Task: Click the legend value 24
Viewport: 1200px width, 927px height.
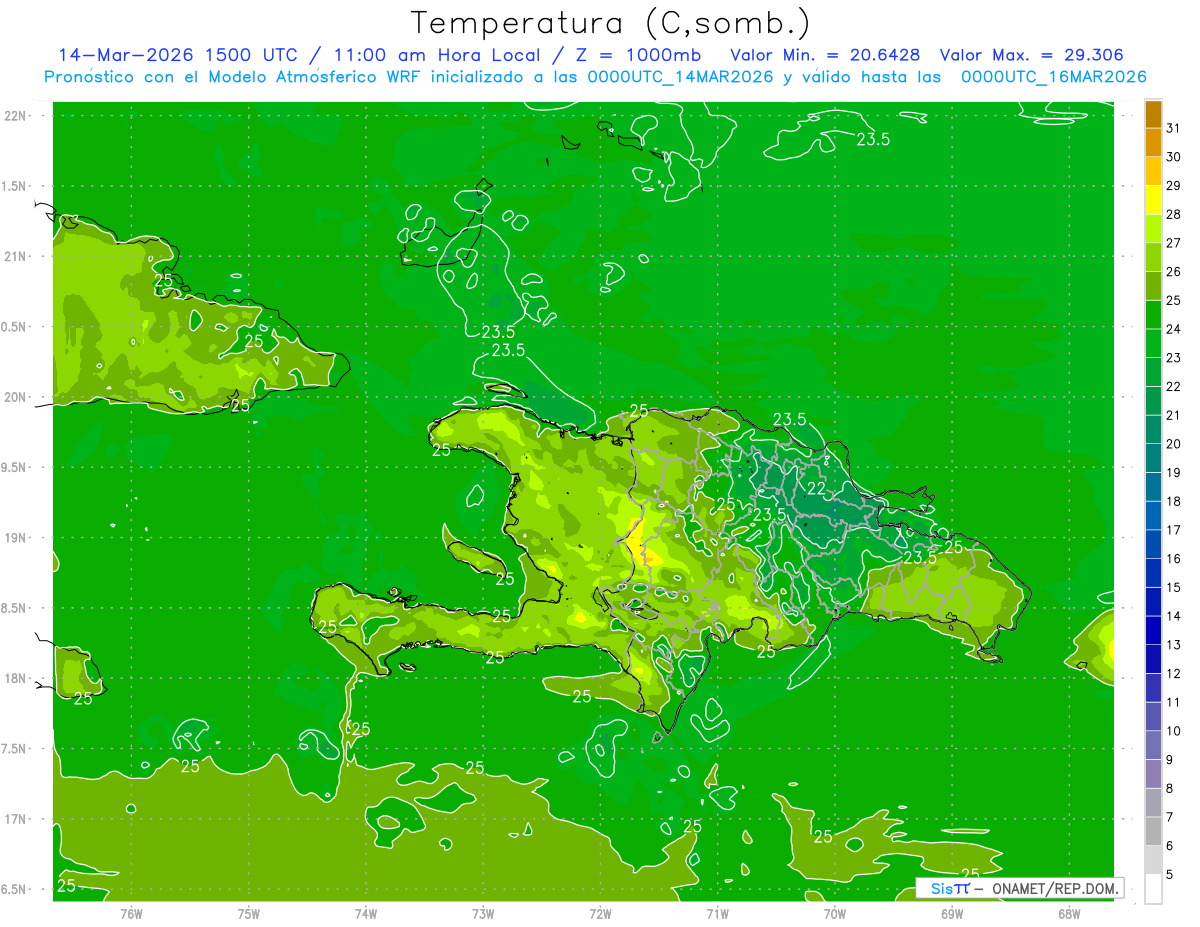Action: (1174, 329)
